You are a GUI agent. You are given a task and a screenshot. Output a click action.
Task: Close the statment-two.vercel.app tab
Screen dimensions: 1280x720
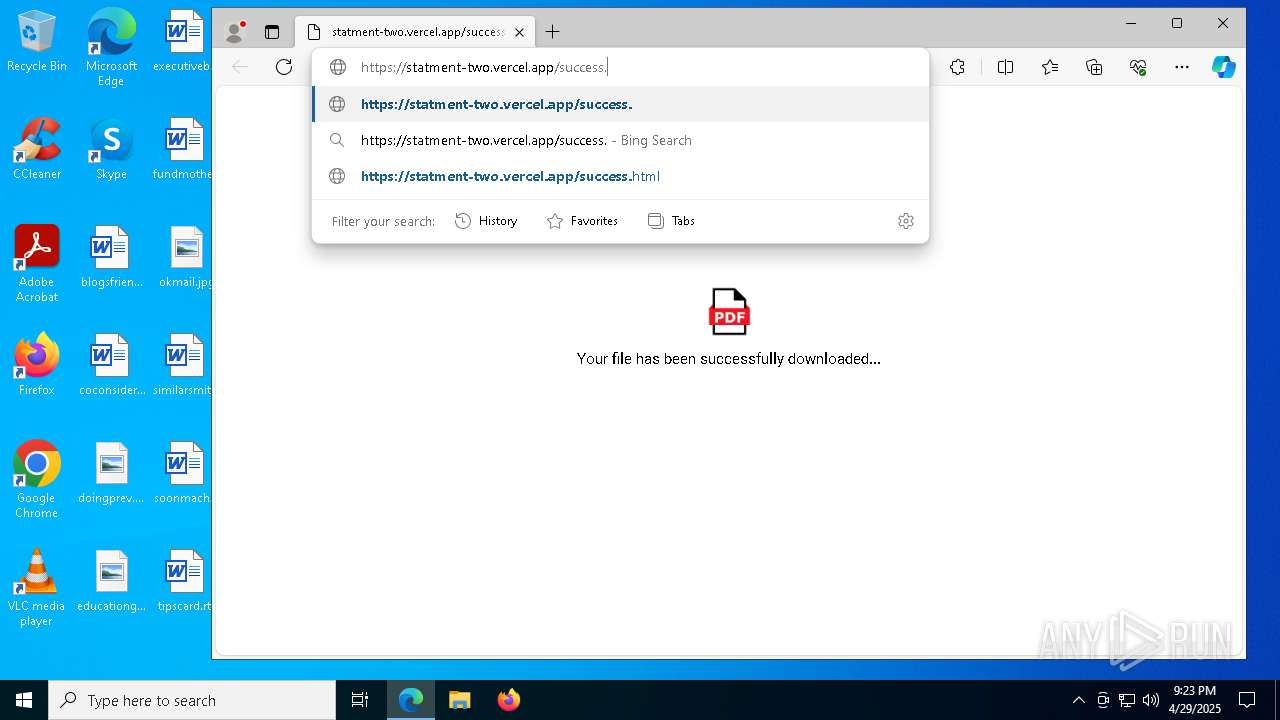point(519,32)
